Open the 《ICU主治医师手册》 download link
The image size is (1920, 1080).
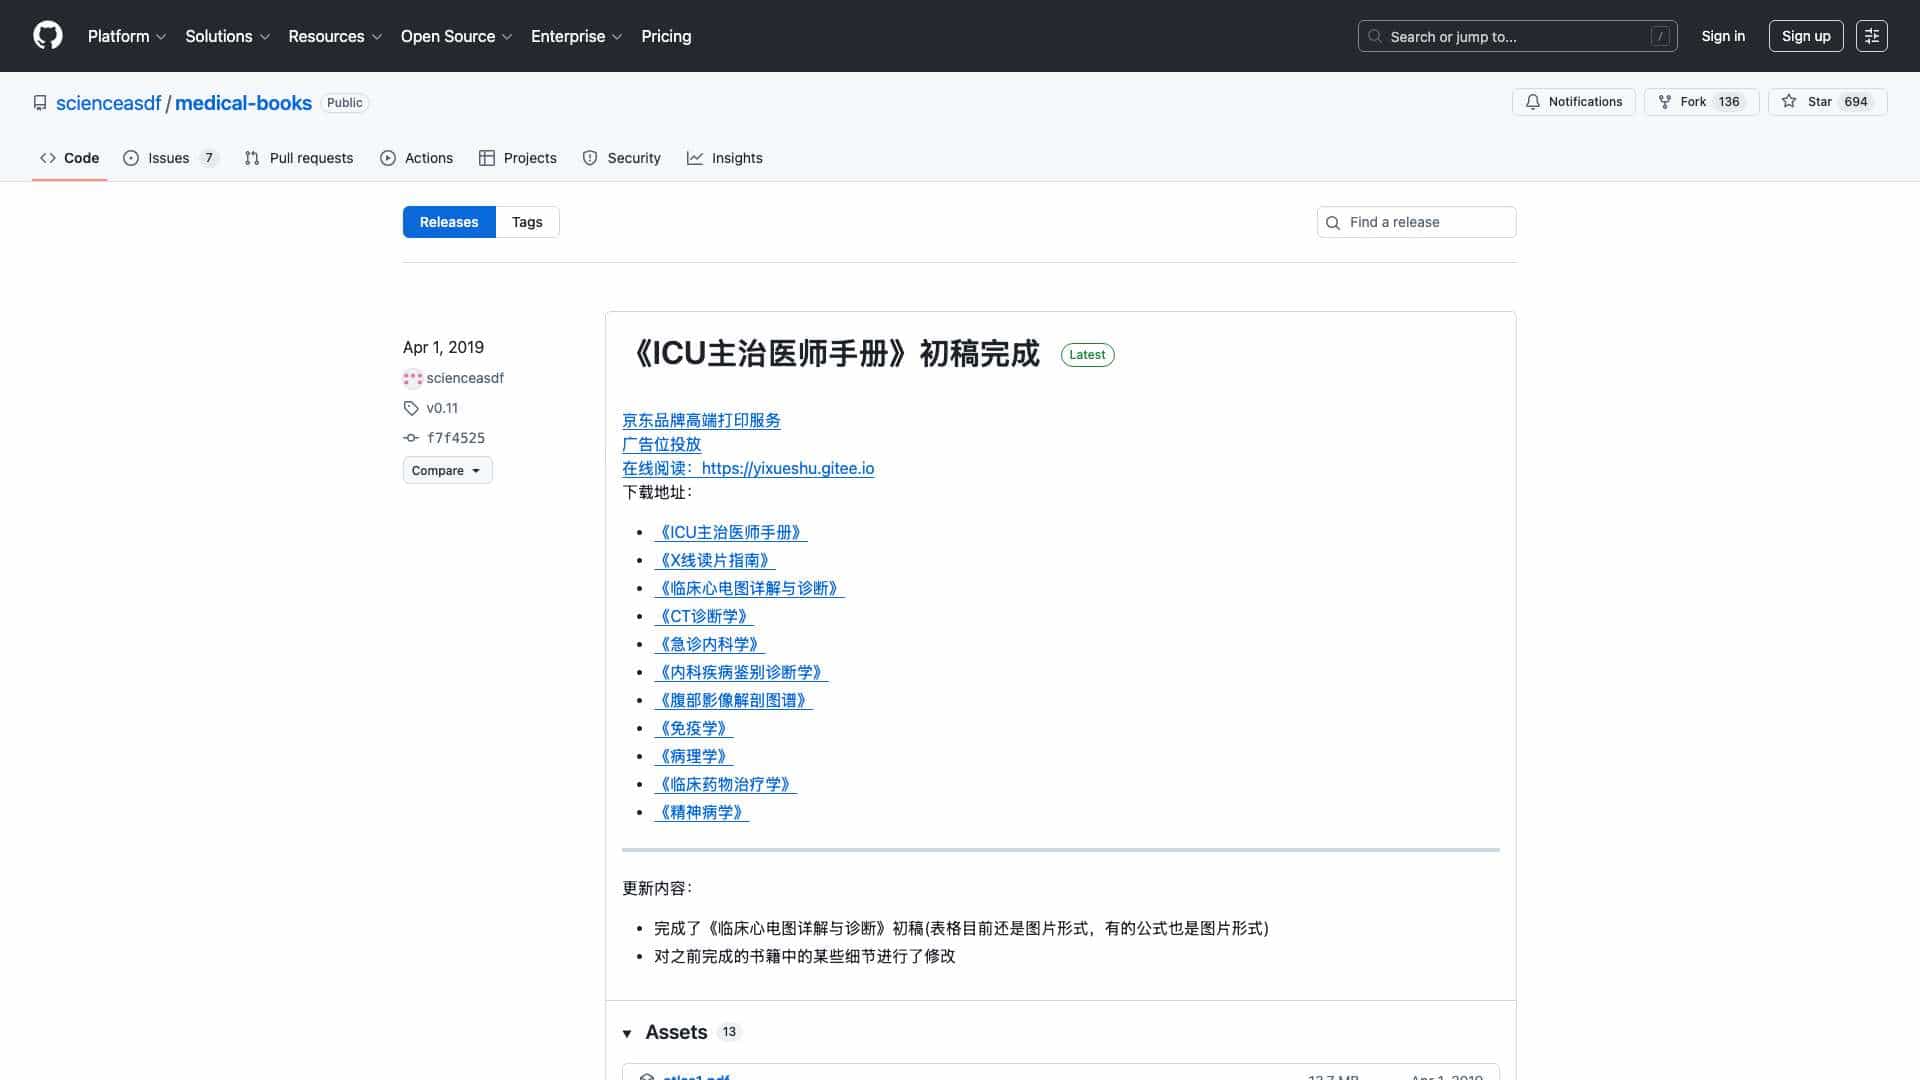pyautogui.click(x=730, y=532)
